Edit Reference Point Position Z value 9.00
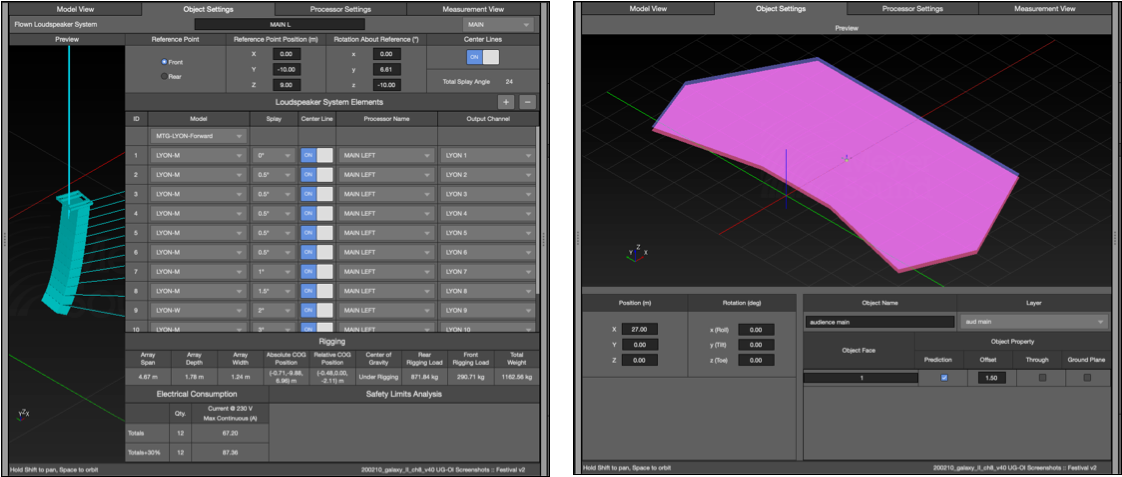The height and width of the screenshot is (477, 1122). coord(286,85)
